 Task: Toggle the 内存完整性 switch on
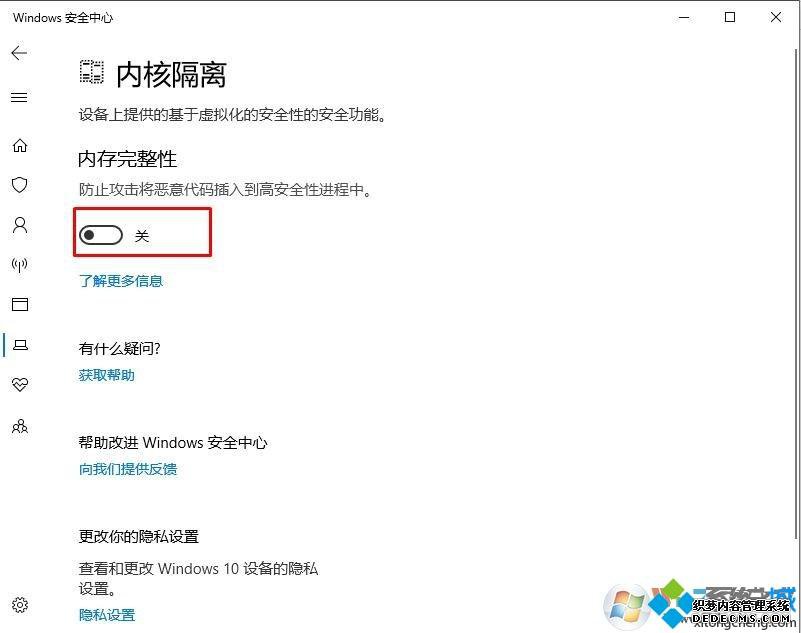tap(101, 235)
